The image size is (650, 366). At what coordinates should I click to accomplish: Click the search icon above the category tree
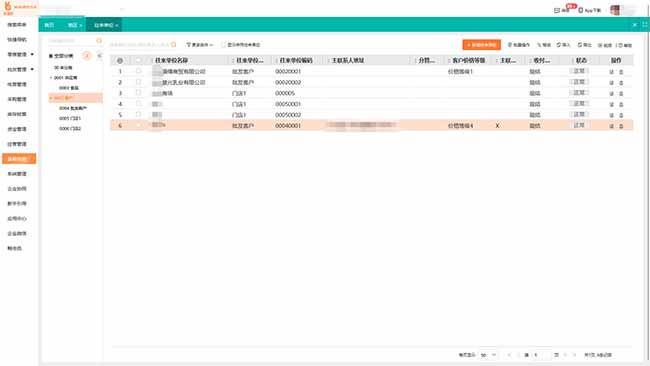click(99, 41)
